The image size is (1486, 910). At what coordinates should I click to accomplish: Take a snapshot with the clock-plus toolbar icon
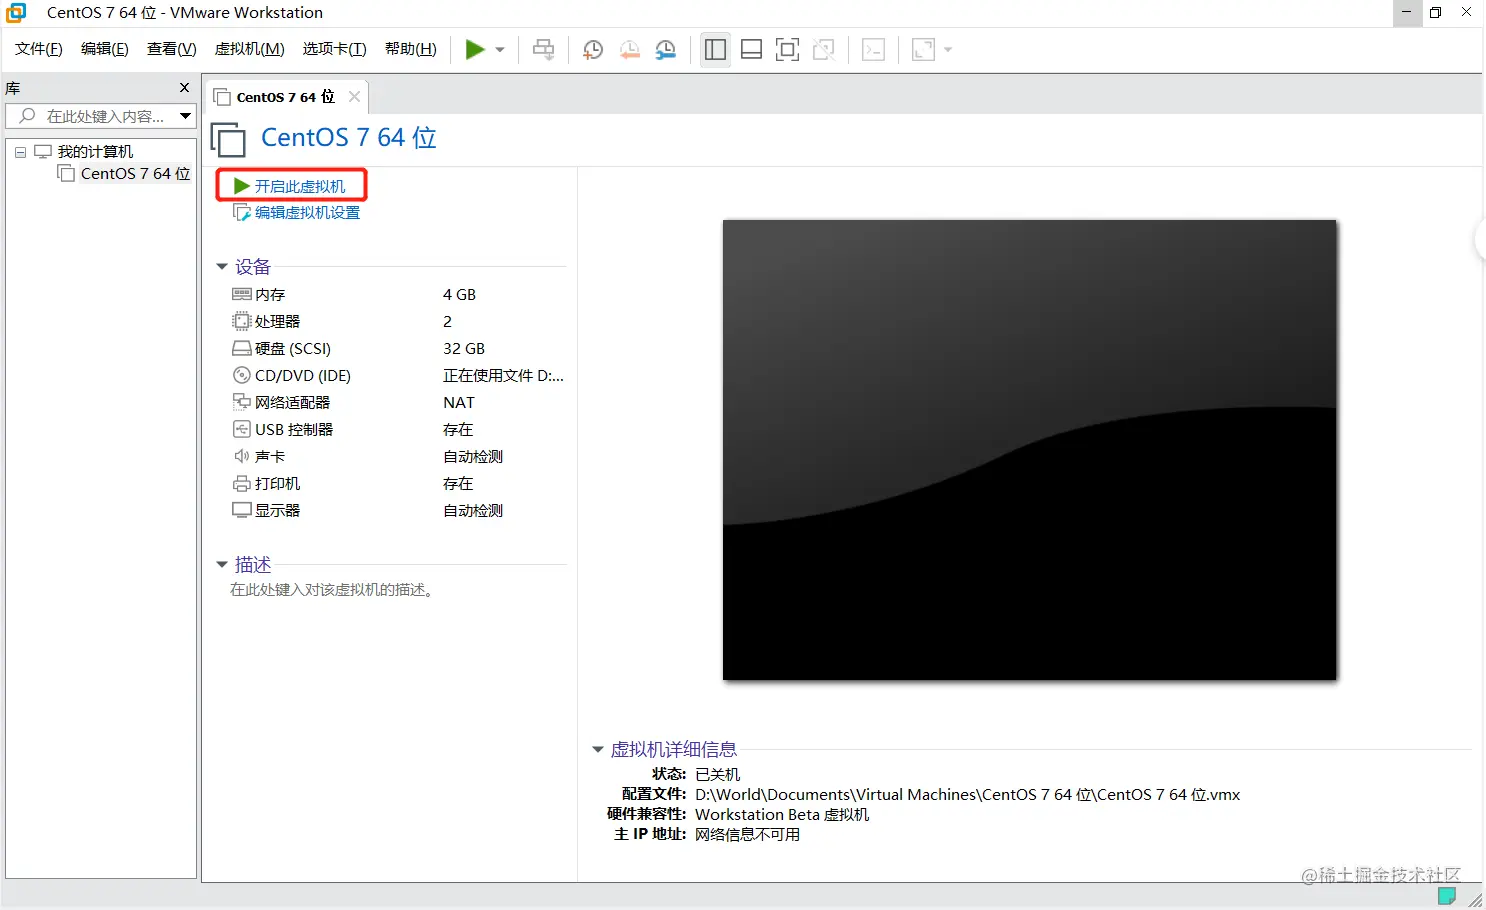click(x=593, y=49)
